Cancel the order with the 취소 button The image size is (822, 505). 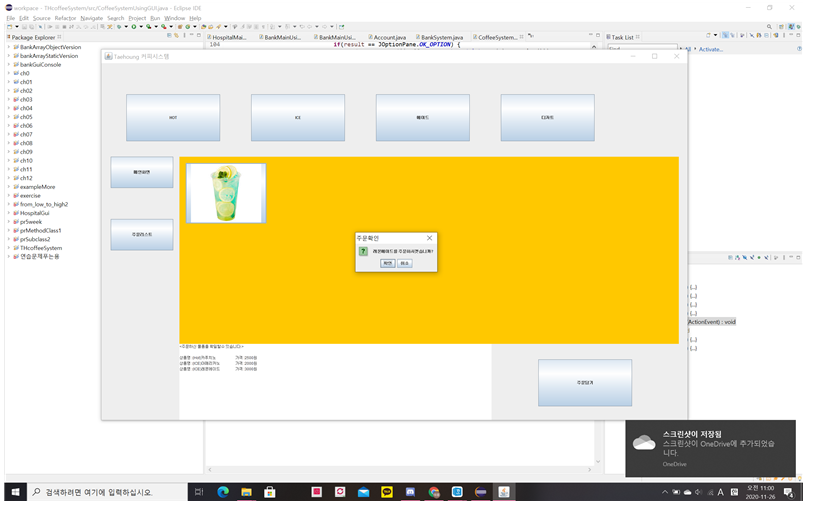click(x=405, y=263)
